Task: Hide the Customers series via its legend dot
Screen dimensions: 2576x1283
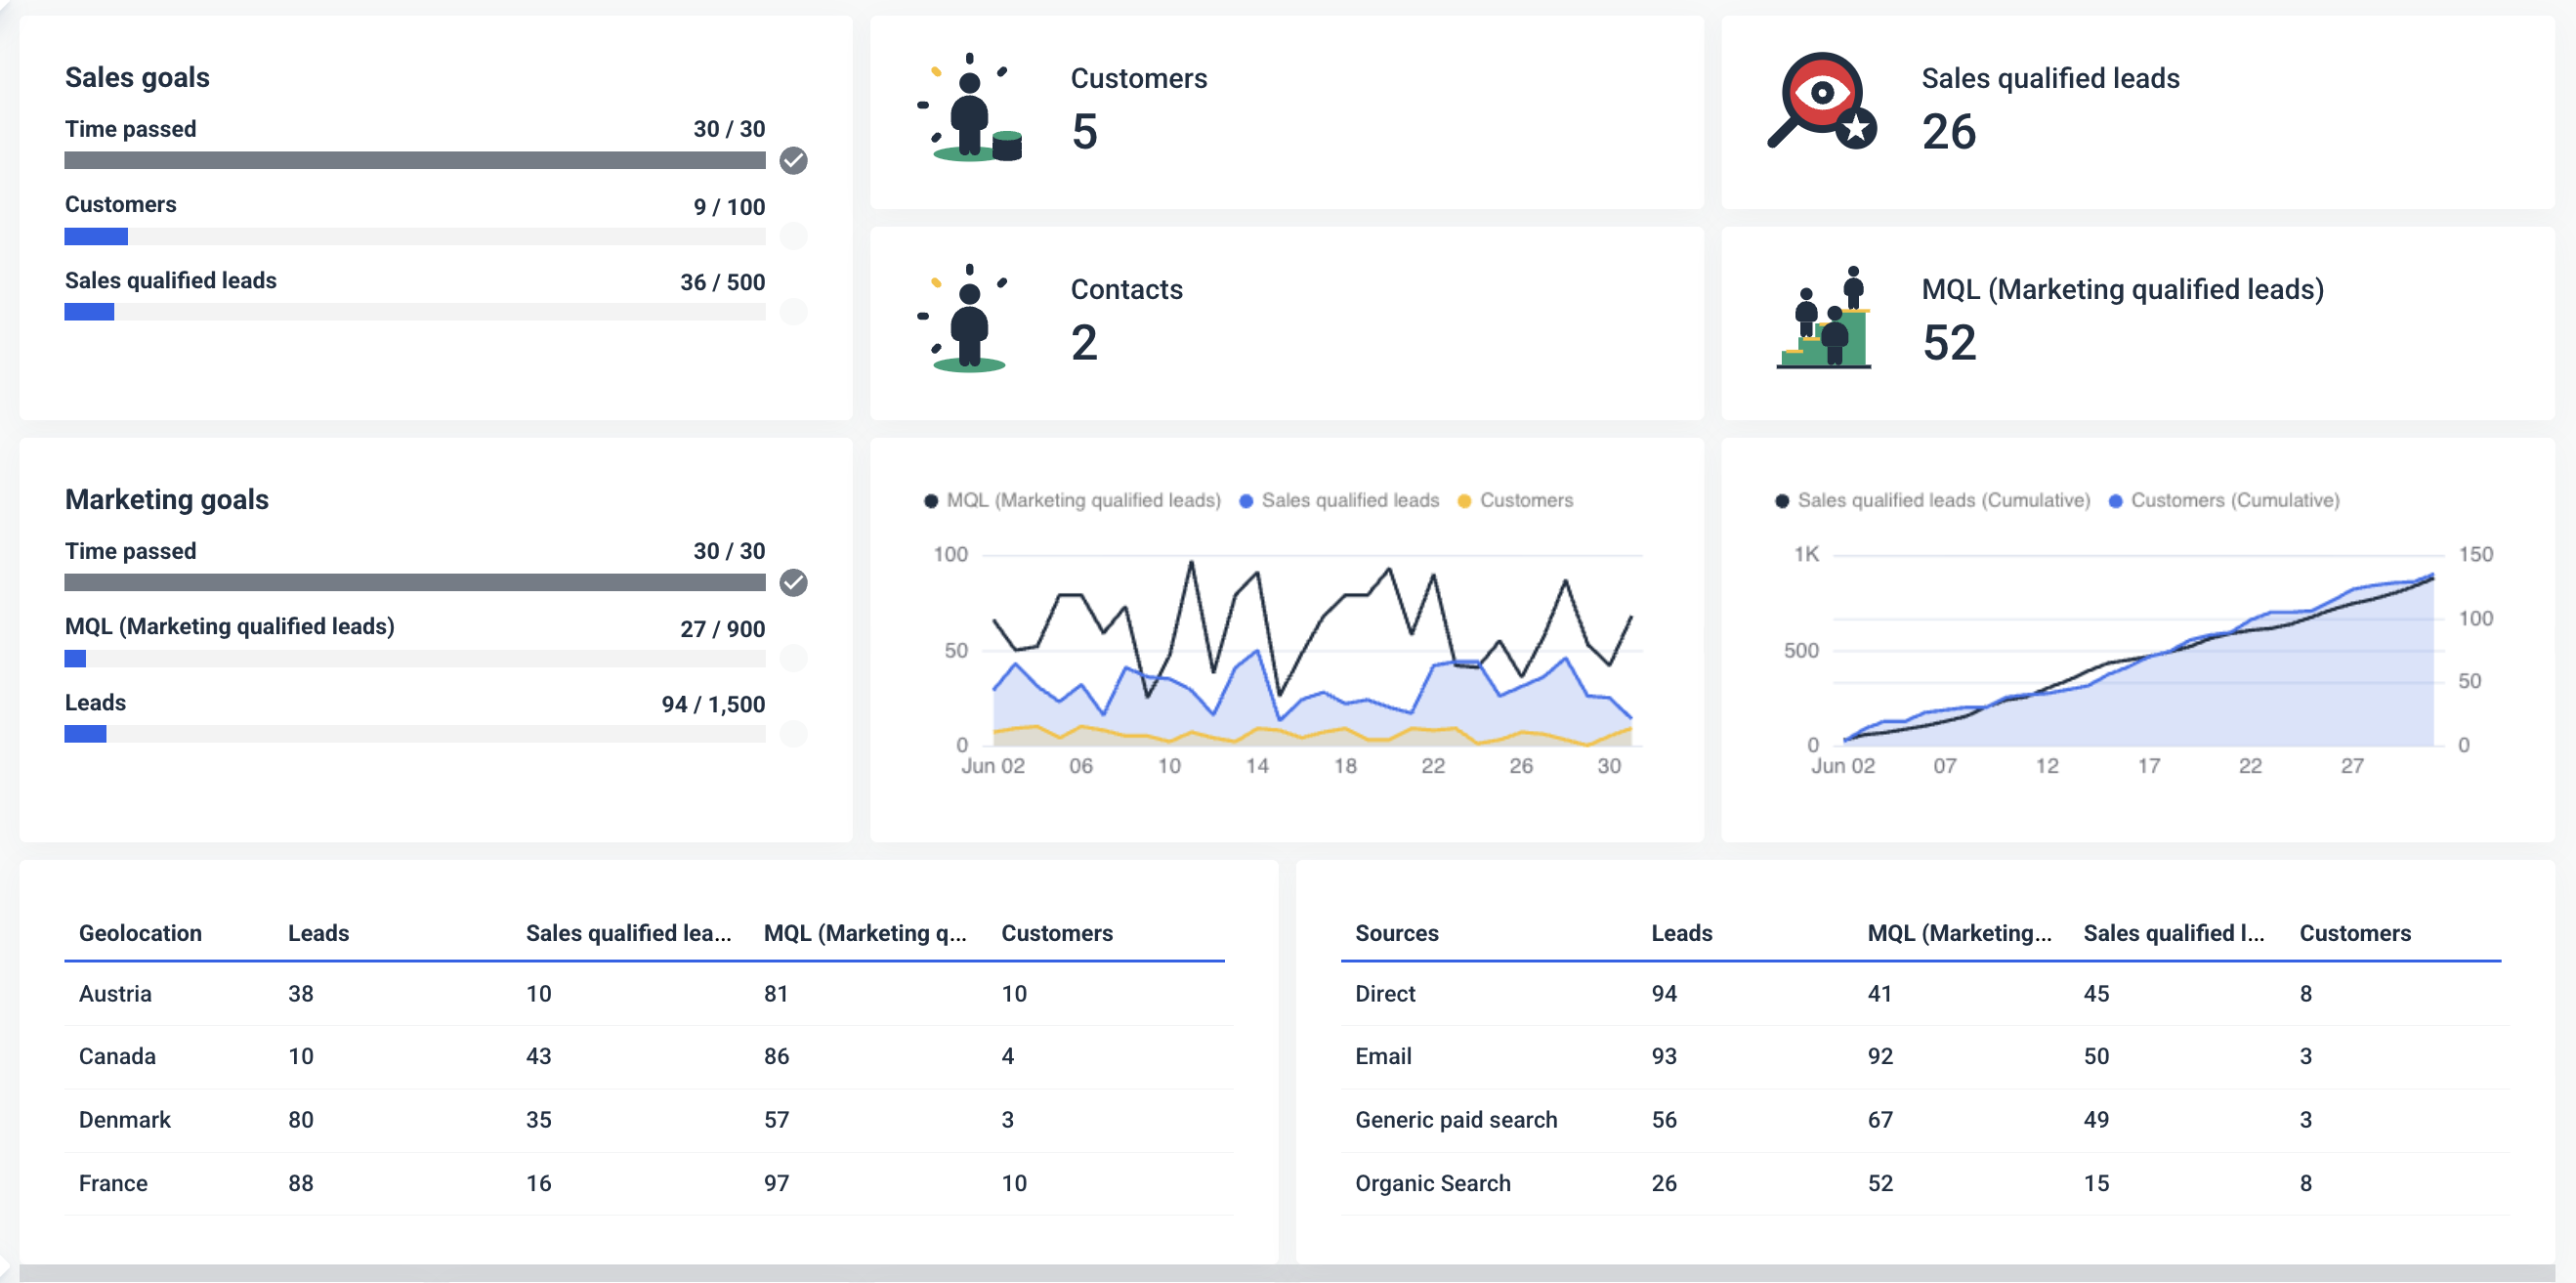Action: tap(1464, 500)
